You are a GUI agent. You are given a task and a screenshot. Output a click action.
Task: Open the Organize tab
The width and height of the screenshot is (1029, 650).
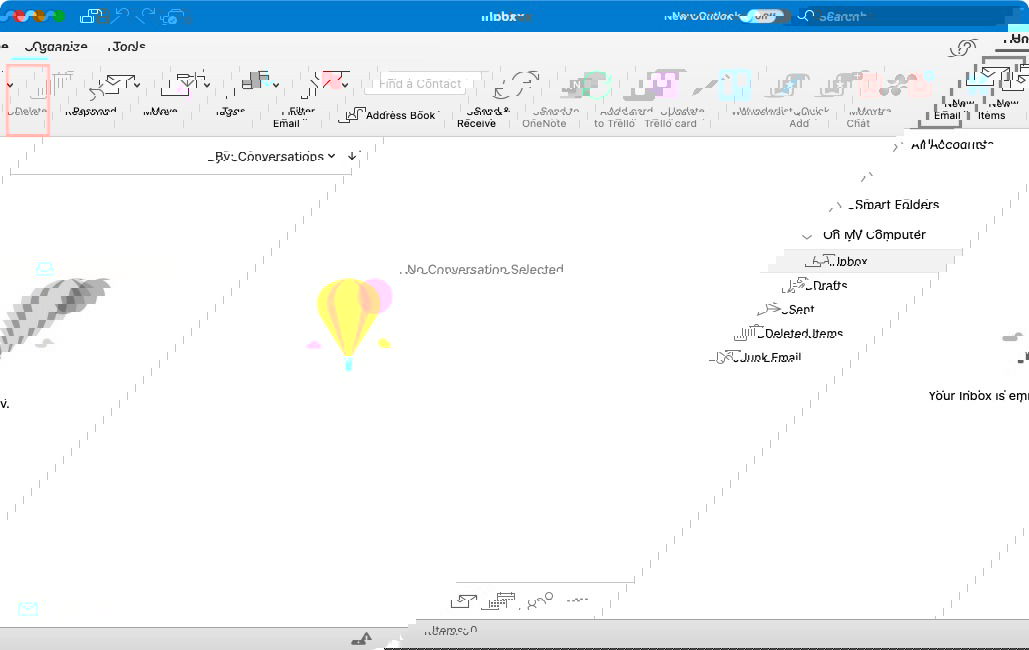56,47
